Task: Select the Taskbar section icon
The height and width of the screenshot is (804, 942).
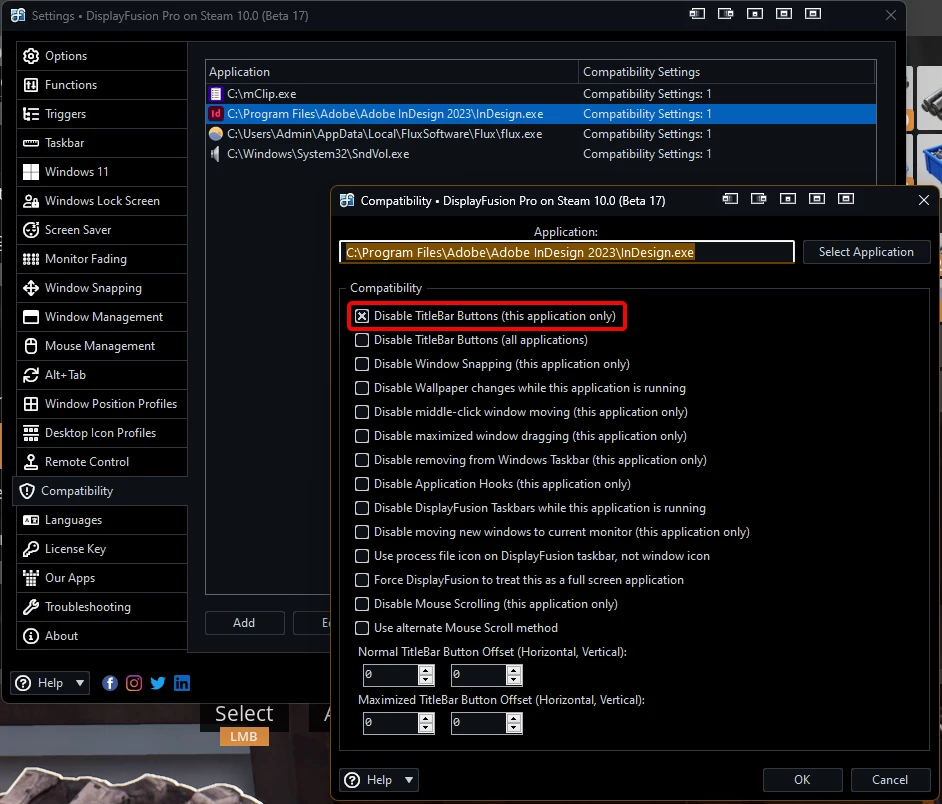Action: pos(31,143)
